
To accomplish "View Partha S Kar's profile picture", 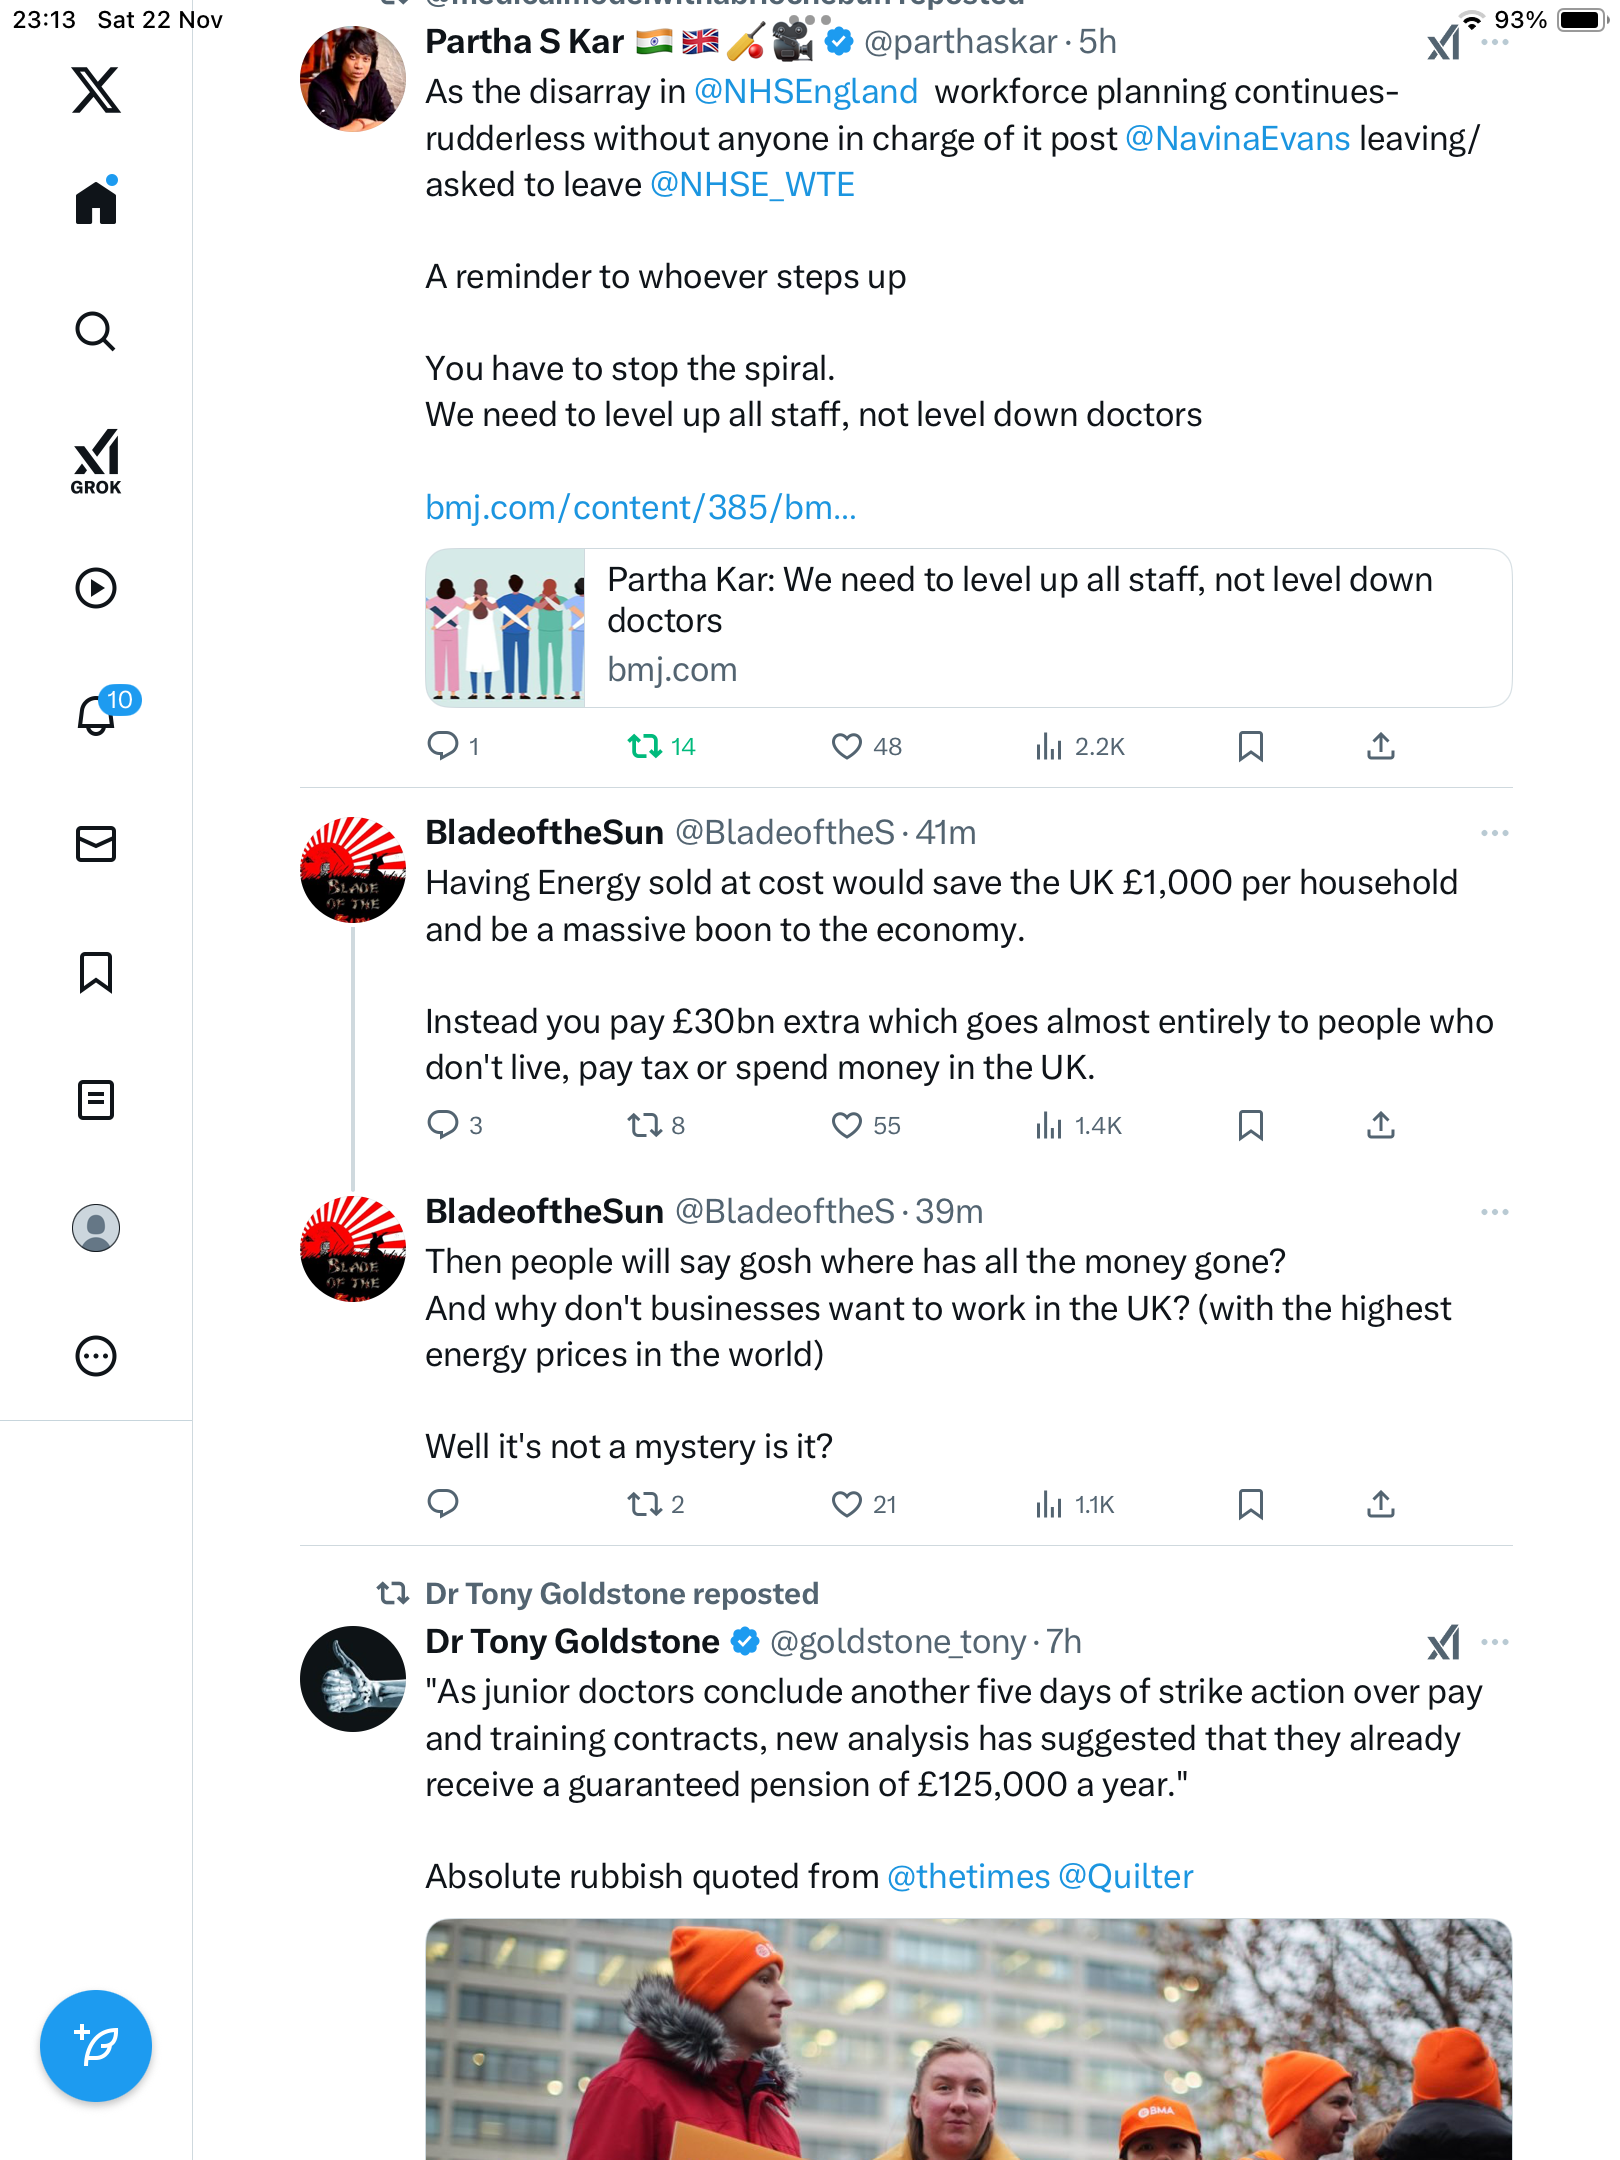I will pyautogui.click(x=353, y=79).
